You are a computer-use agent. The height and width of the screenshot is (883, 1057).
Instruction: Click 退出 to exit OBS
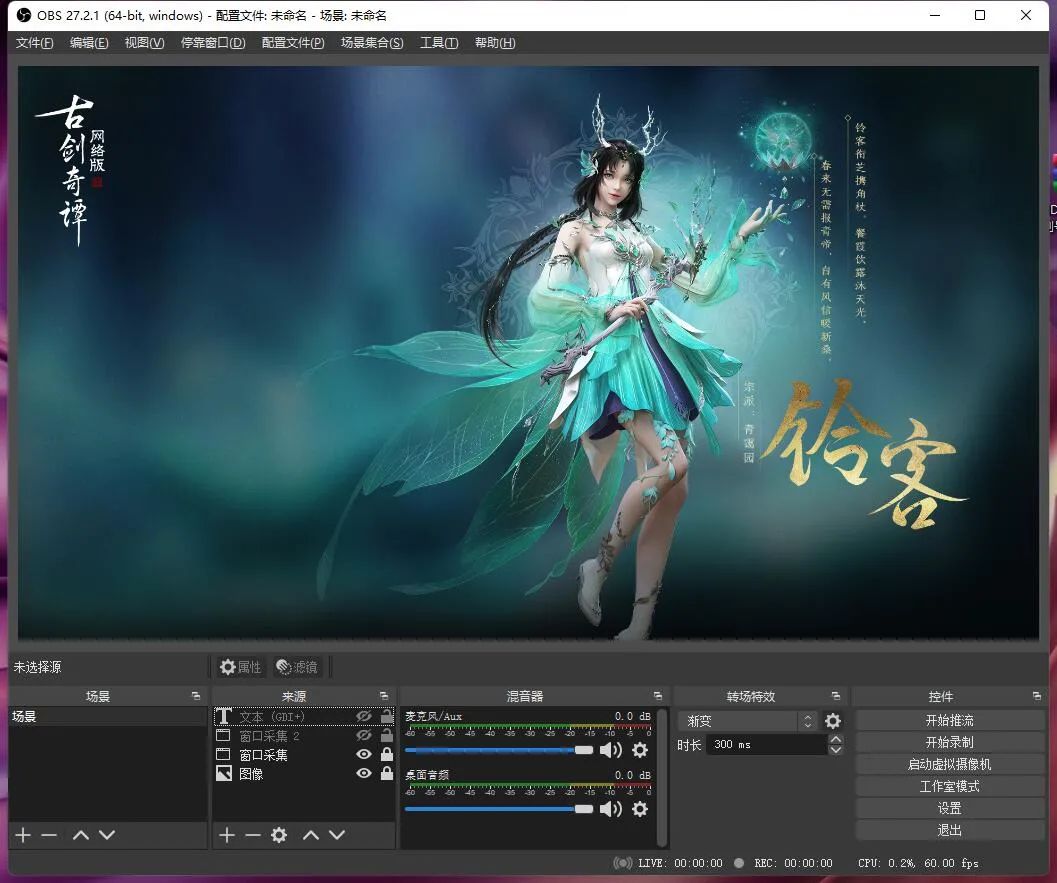(950, 830)
